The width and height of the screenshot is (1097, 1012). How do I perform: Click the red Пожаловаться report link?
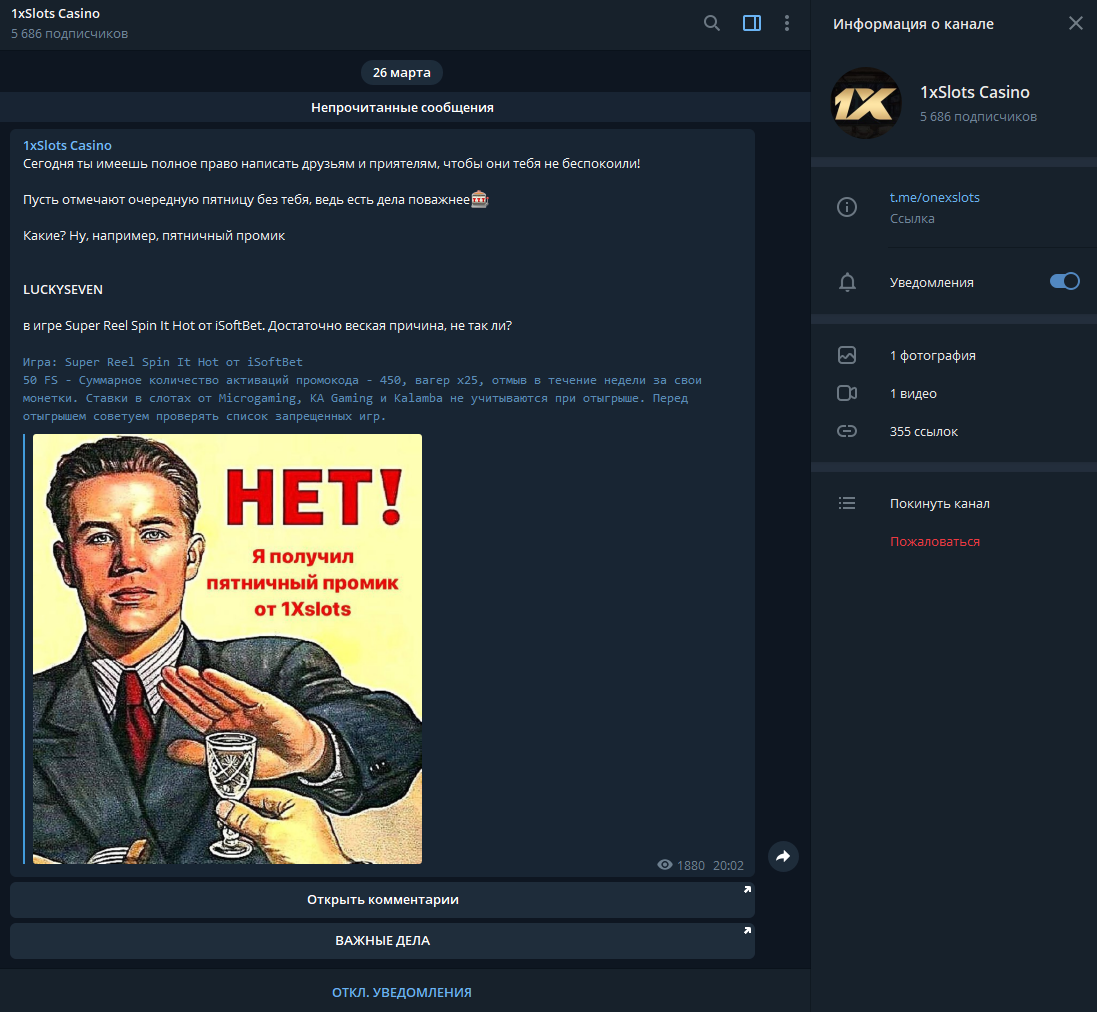934,541
